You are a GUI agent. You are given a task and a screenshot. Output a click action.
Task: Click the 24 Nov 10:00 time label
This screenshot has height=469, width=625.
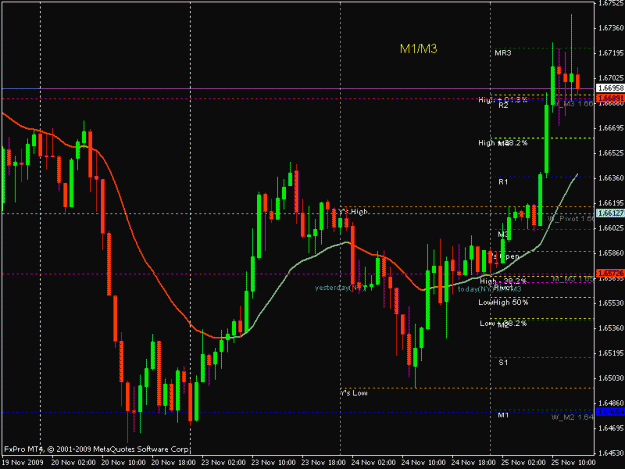pyautogui.click(x=423, y=462)
